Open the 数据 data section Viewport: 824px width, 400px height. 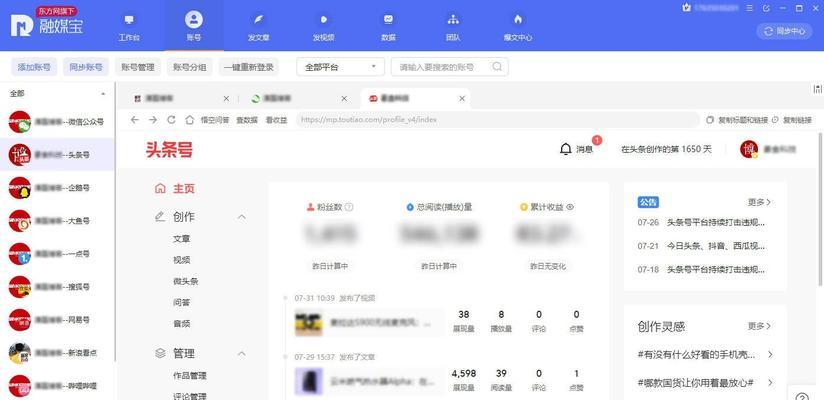(x=388, y=28)
